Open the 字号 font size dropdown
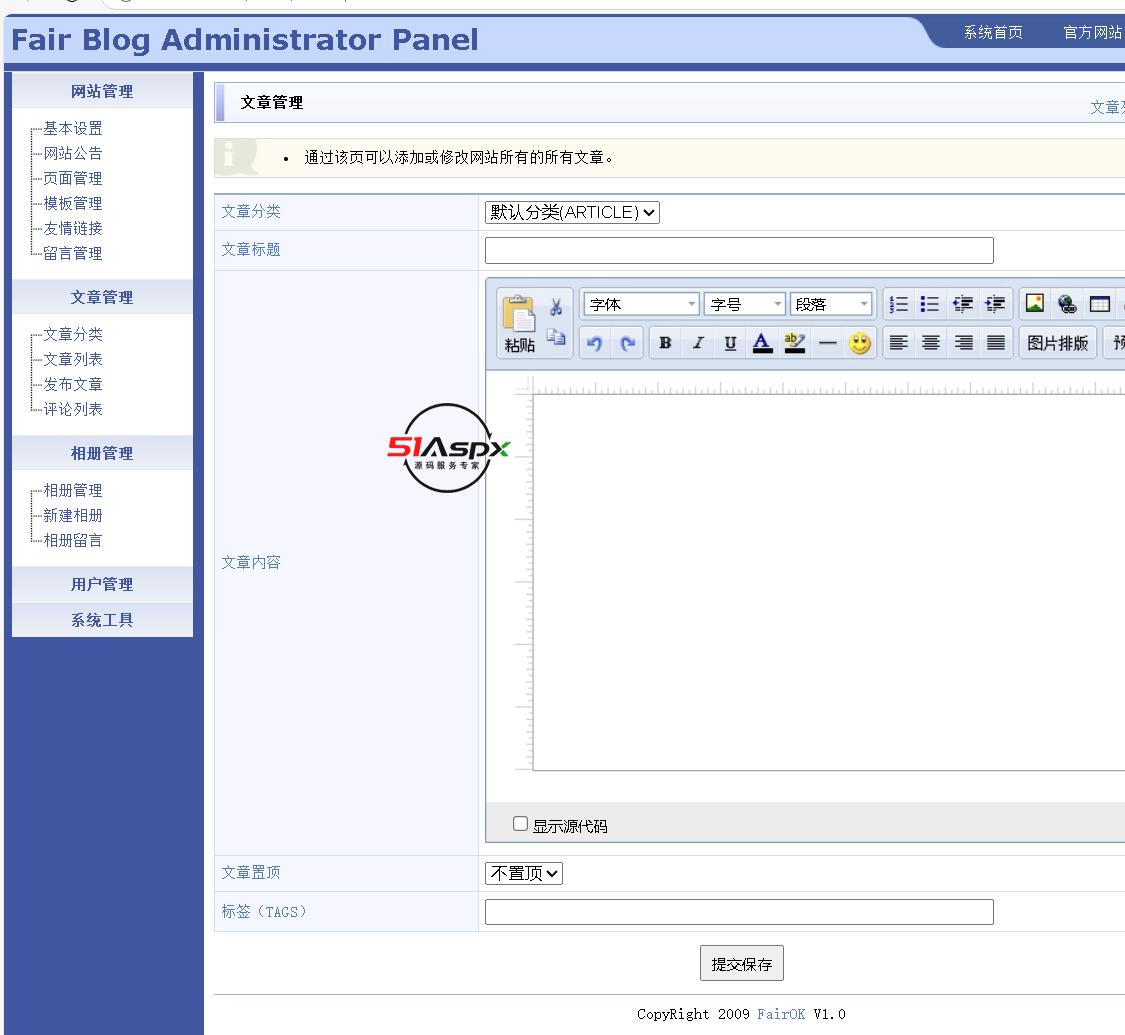 pos(745,304)
